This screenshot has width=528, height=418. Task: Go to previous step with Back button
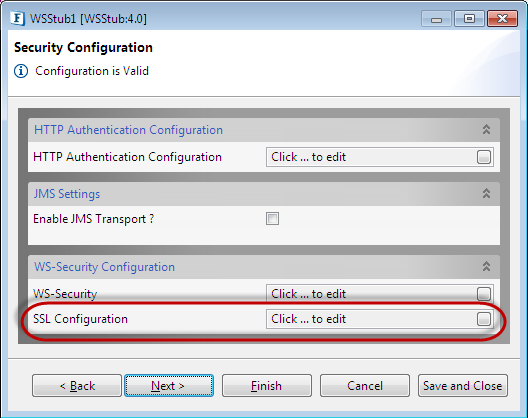(77, 386)
